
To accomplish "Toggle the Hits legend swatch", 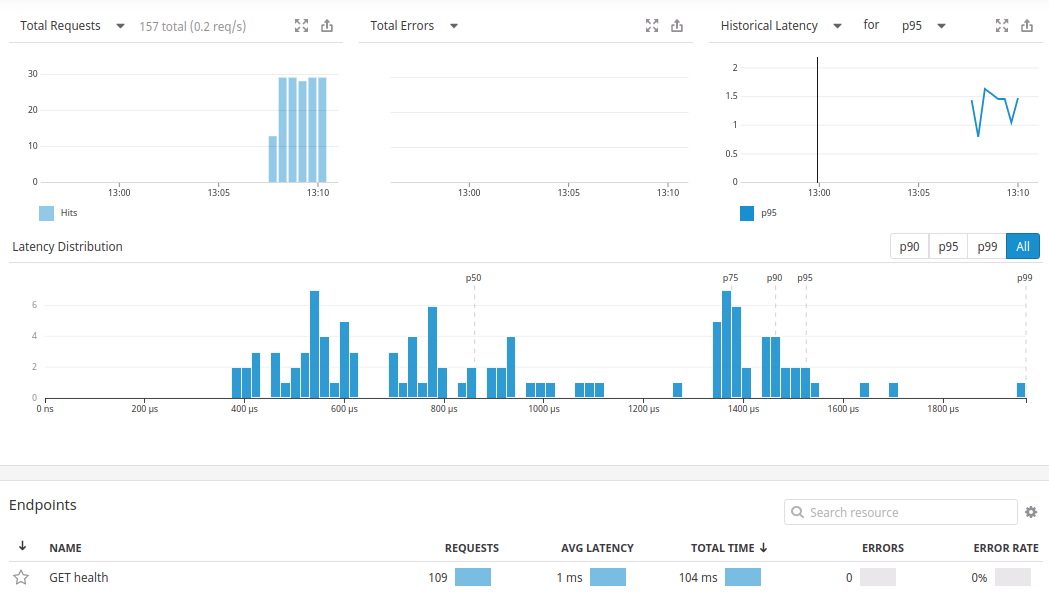I will coord(46,213).
